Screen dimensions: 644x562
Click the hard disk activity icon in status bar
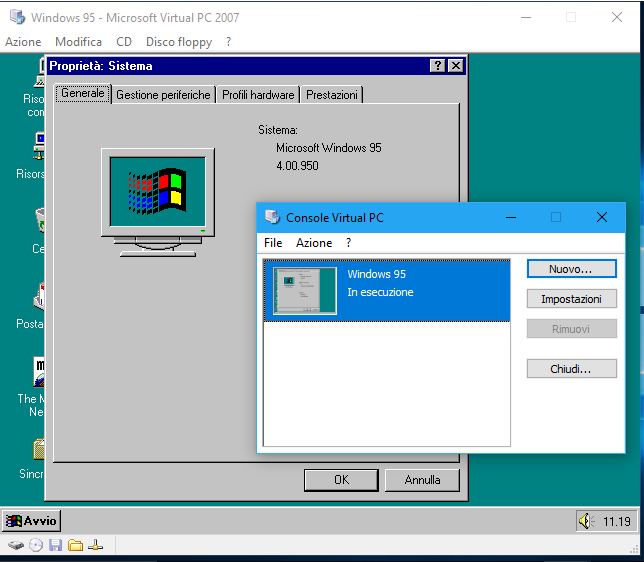point(16,546)
